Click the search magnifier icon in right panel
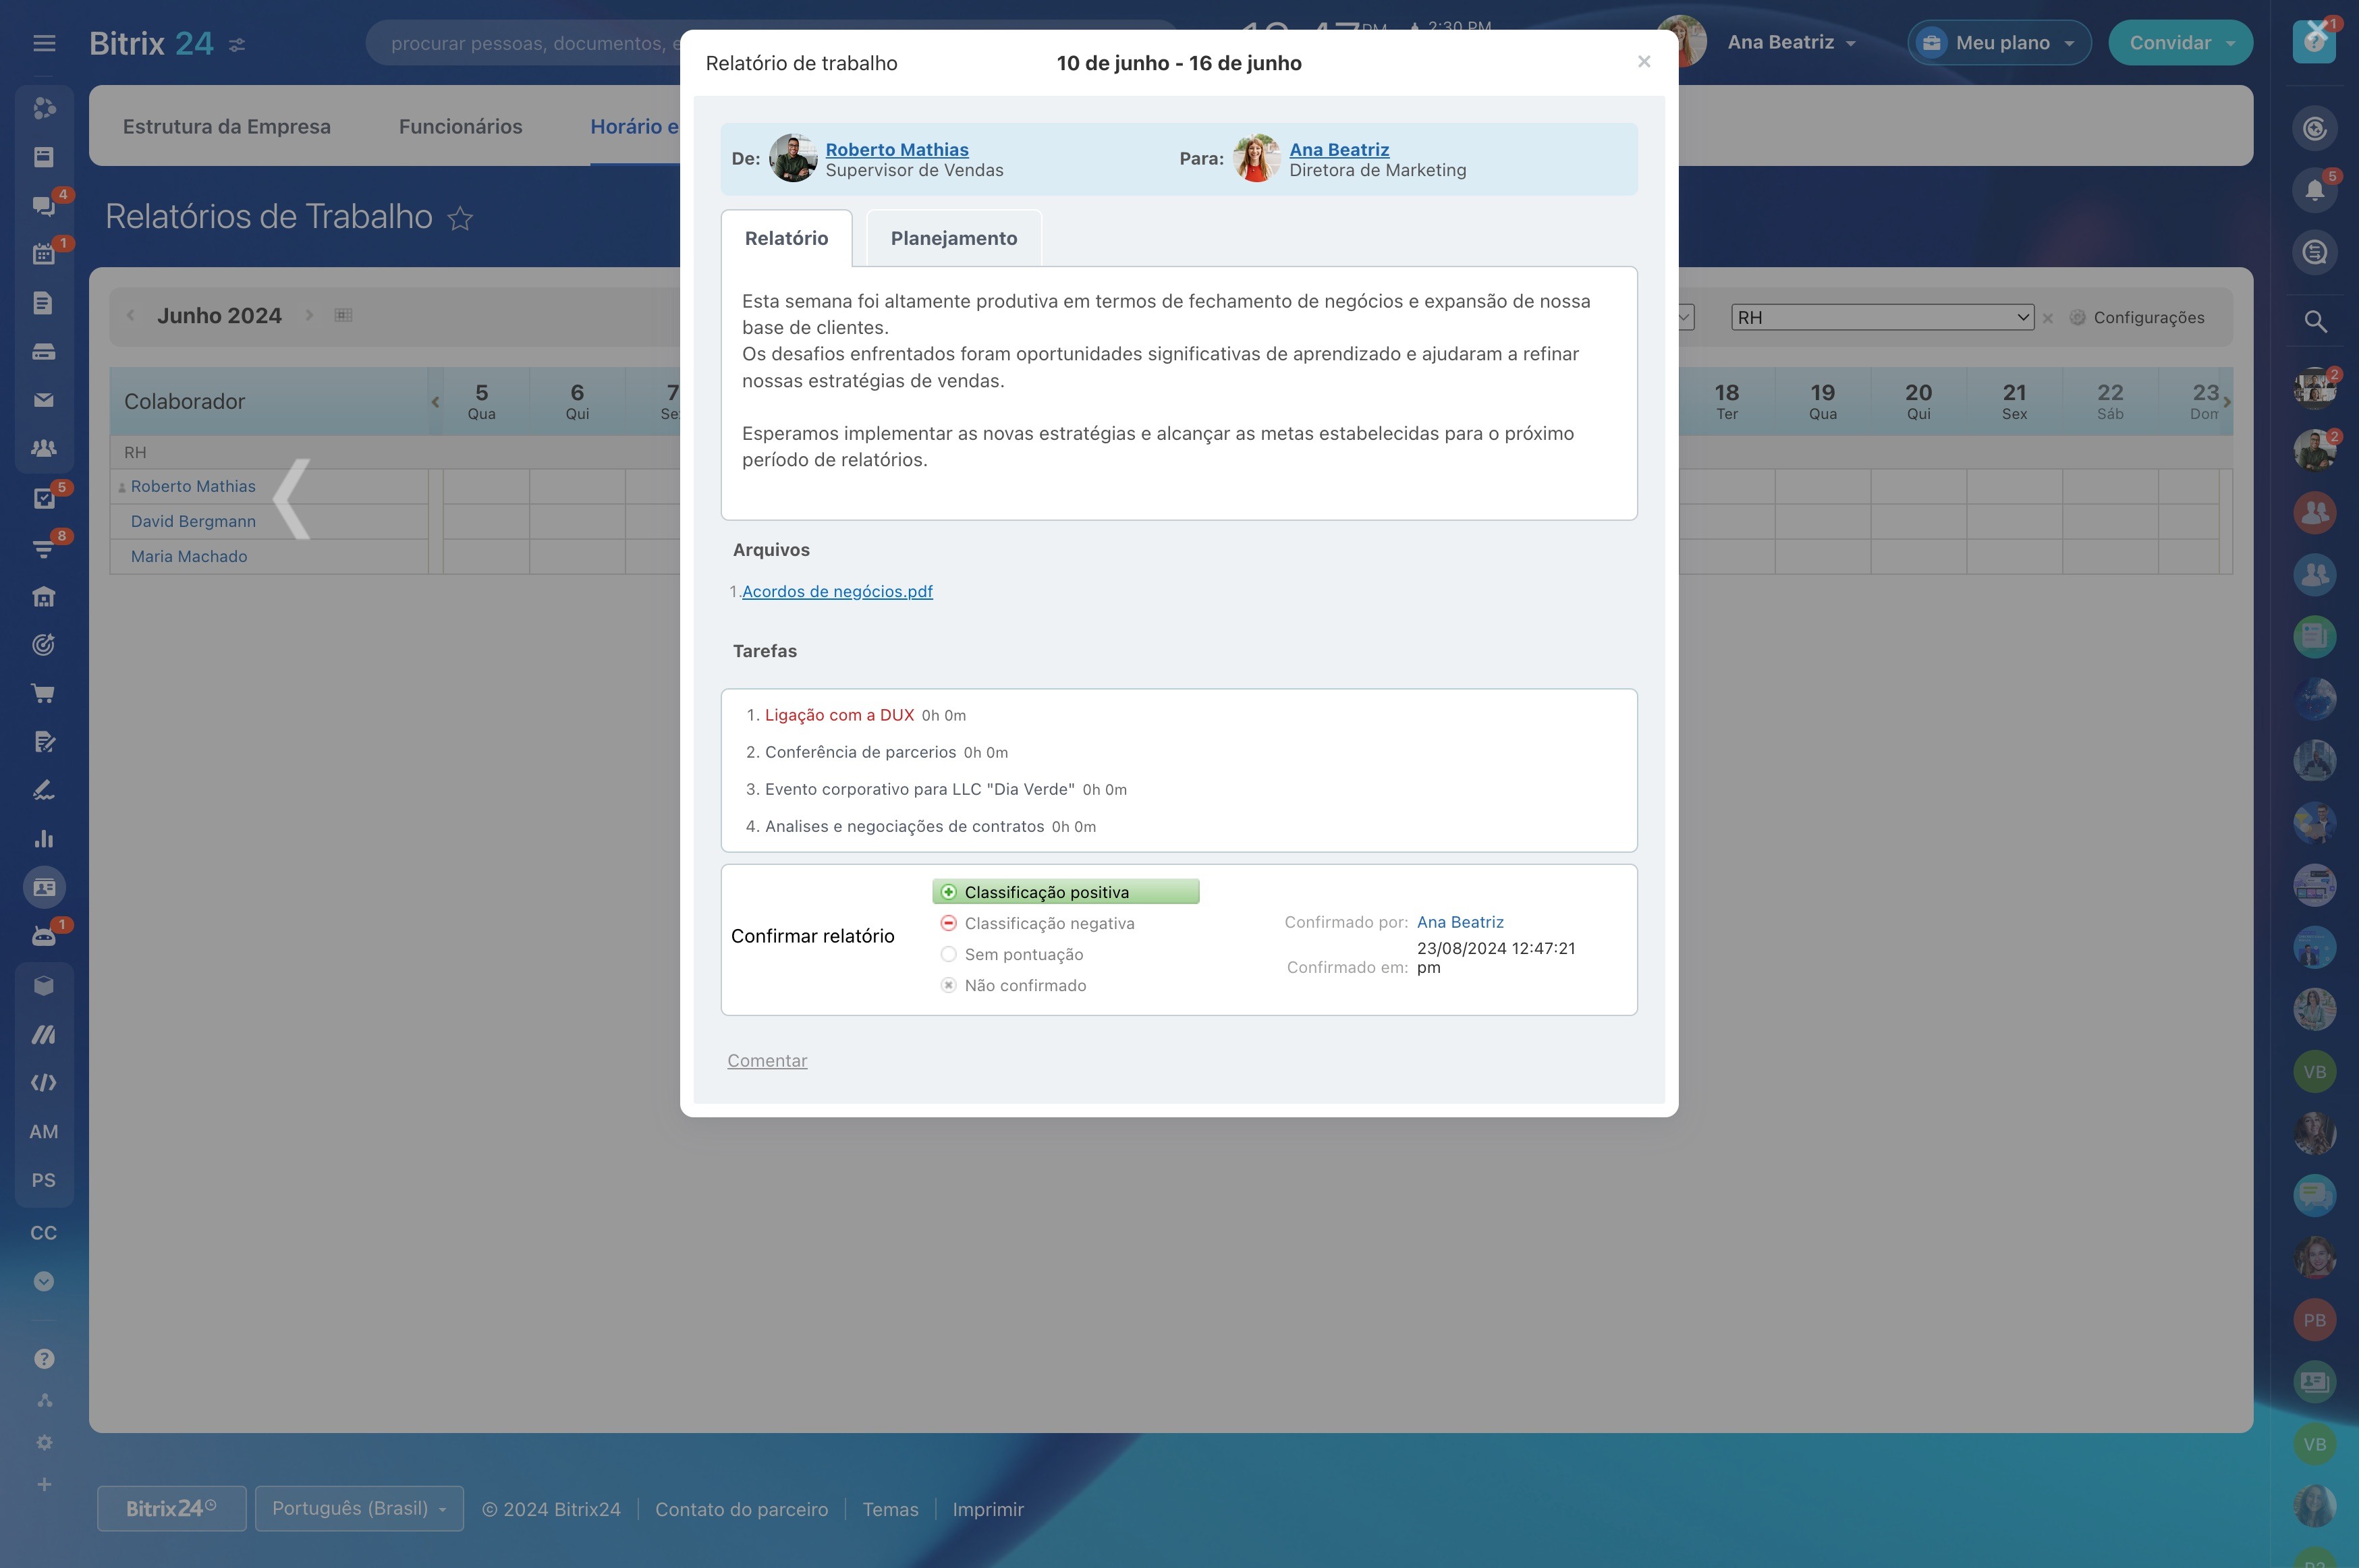This screenshot has width=2359, height=1568. pos(2314,321)
